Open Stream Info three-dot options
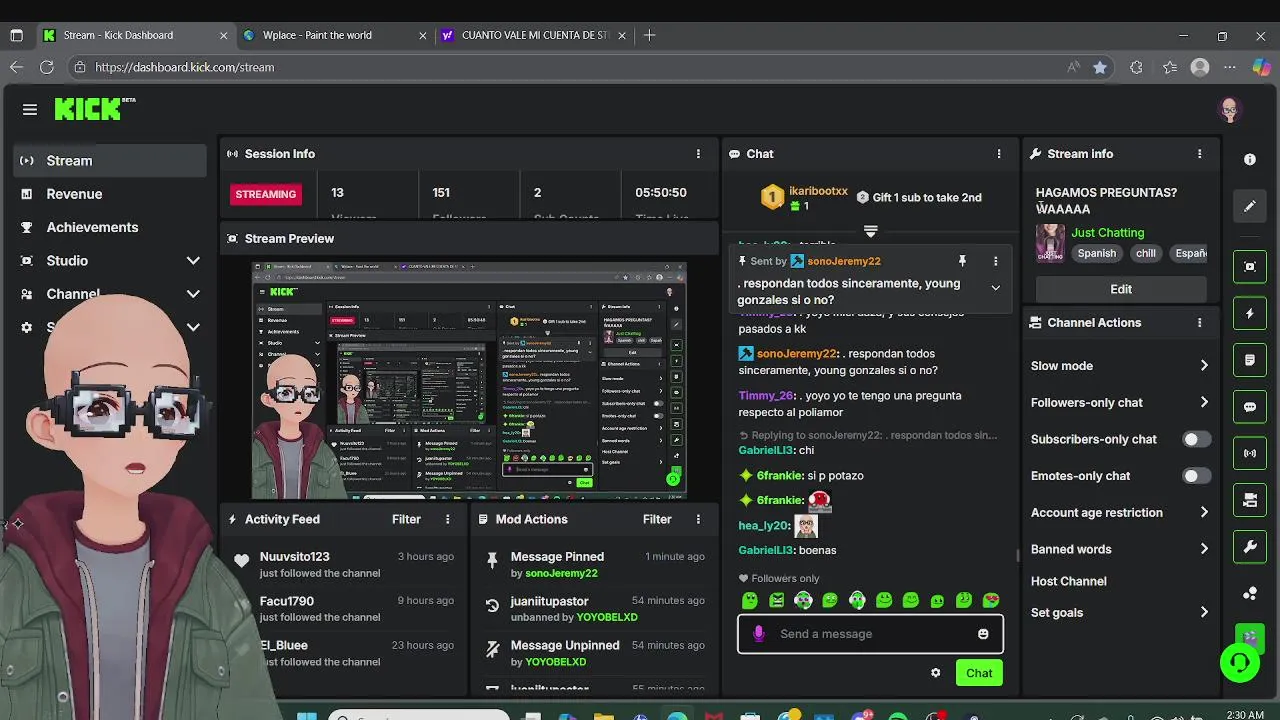The image size is (1280, 720). pyautogui.click(x=1200, y=154)
